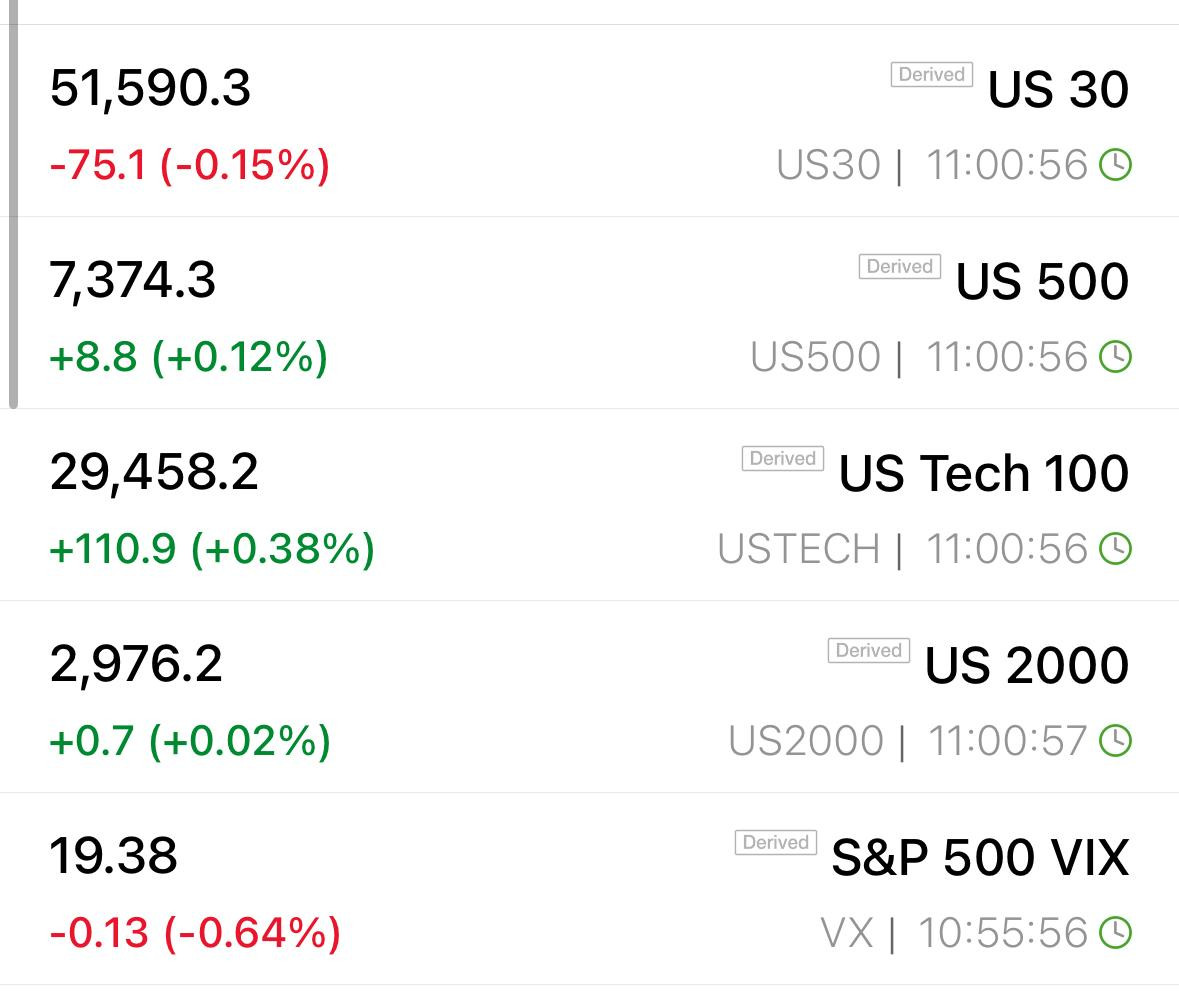Tap the Derived badge beside S&P 500 VIX
Image resolution: width=1179 pixels, height=997 pixels.
[775, 842]
